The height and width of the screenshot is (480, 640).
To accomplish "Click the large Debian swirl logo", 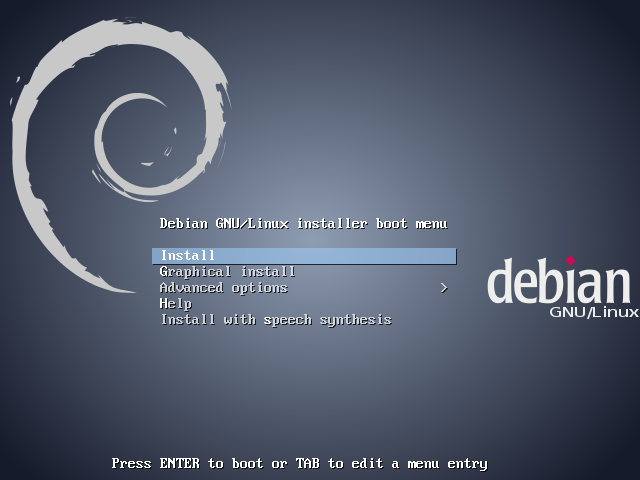I will [x=60, y=150].
